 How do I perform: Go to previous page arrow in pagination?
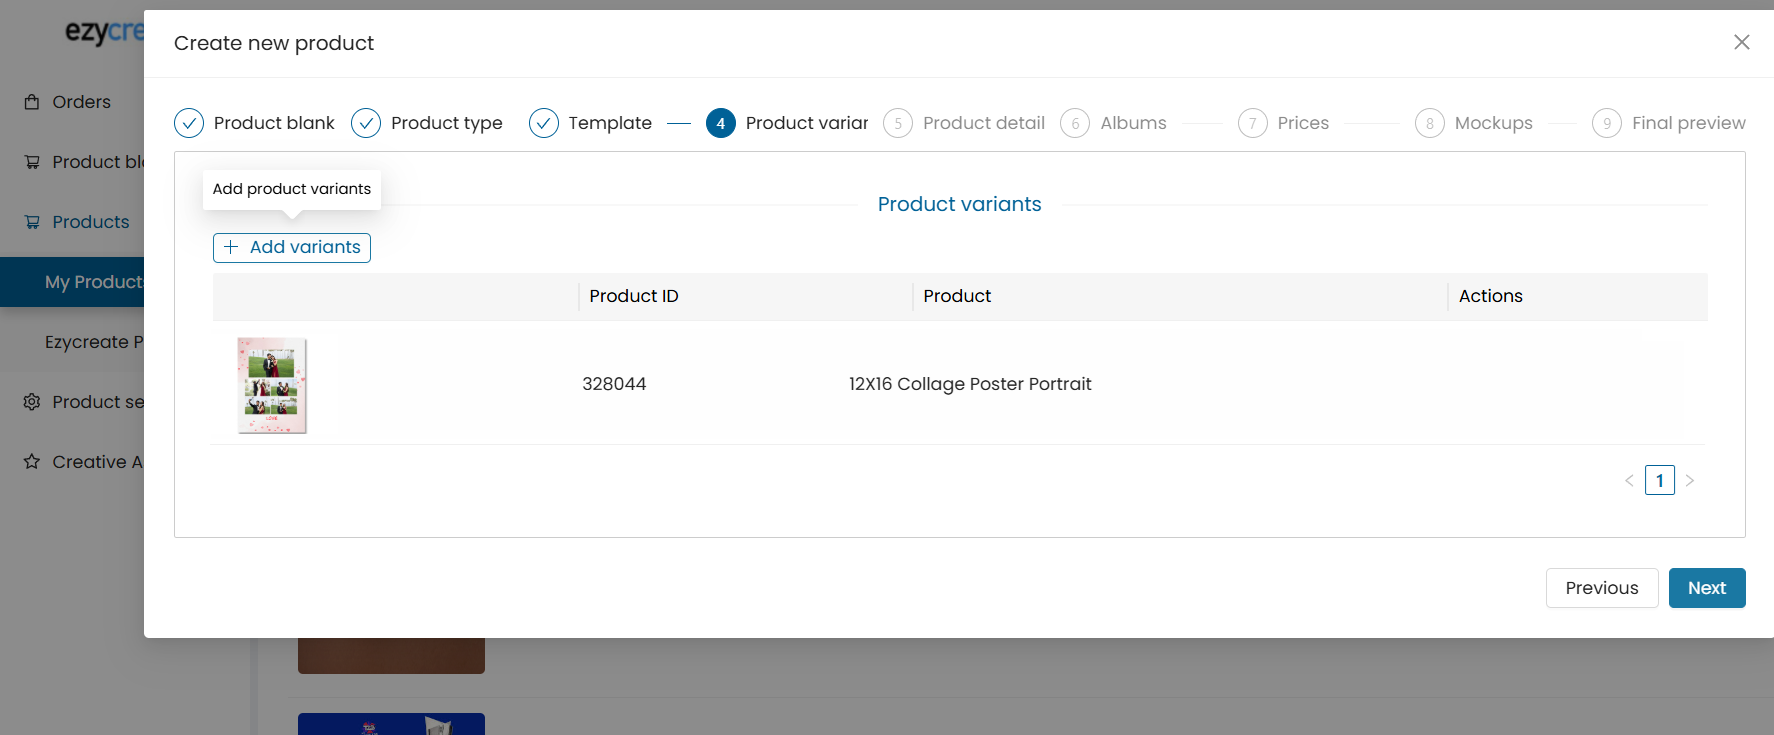(x=1629, y=481)
